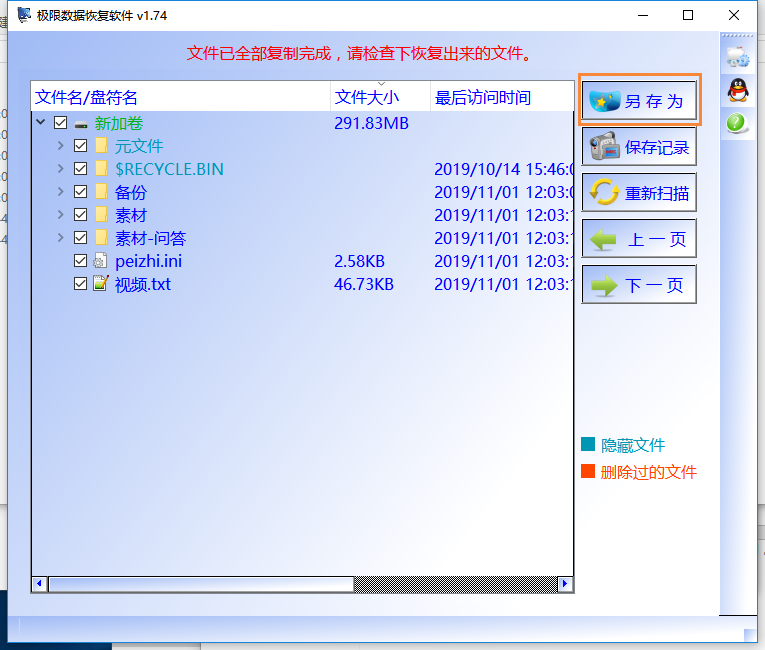Screen dimensions: 765x650
Task: Sort by 文件名/盘符名 column header
Action: [x=181, y=97]
